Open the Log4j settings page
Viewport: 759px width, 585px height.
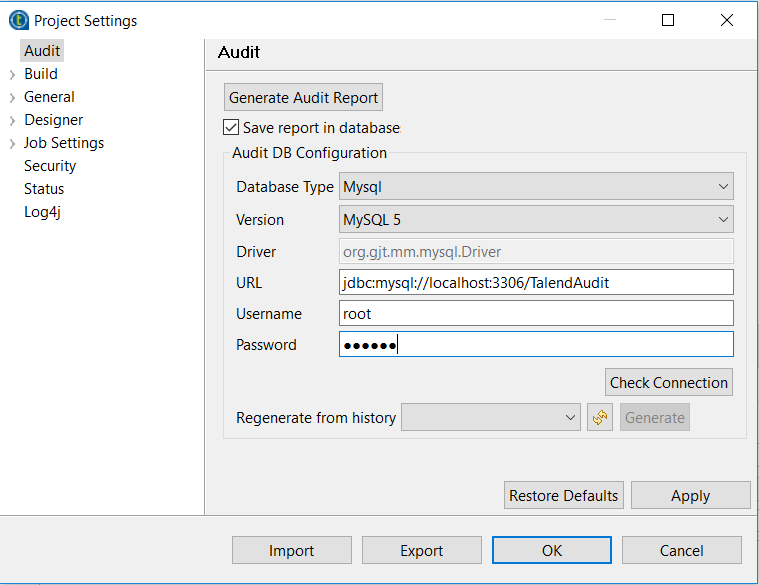click(x=43, y=212)
